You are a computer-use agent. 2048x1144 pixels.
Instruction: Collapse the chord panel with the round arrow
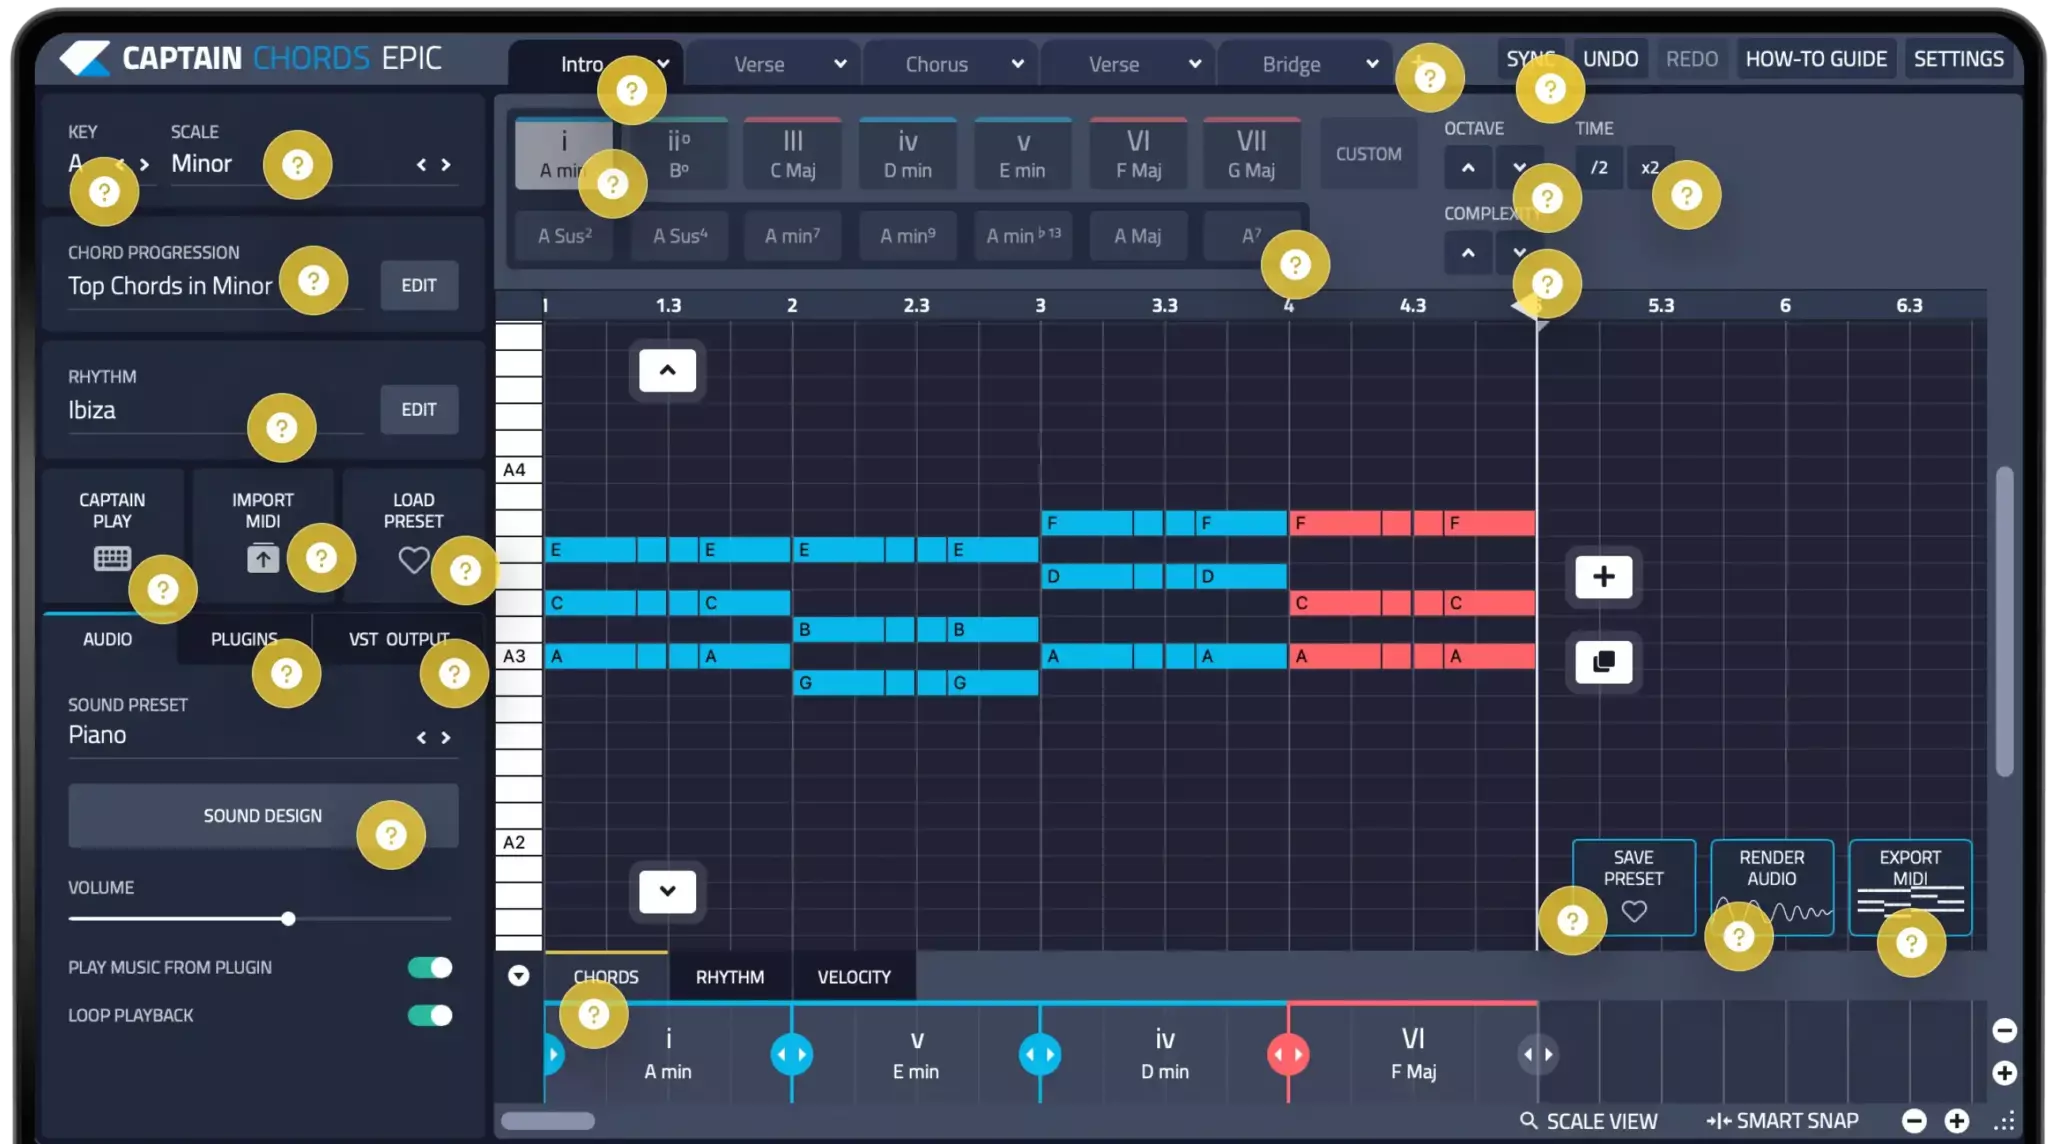(518, 976)
